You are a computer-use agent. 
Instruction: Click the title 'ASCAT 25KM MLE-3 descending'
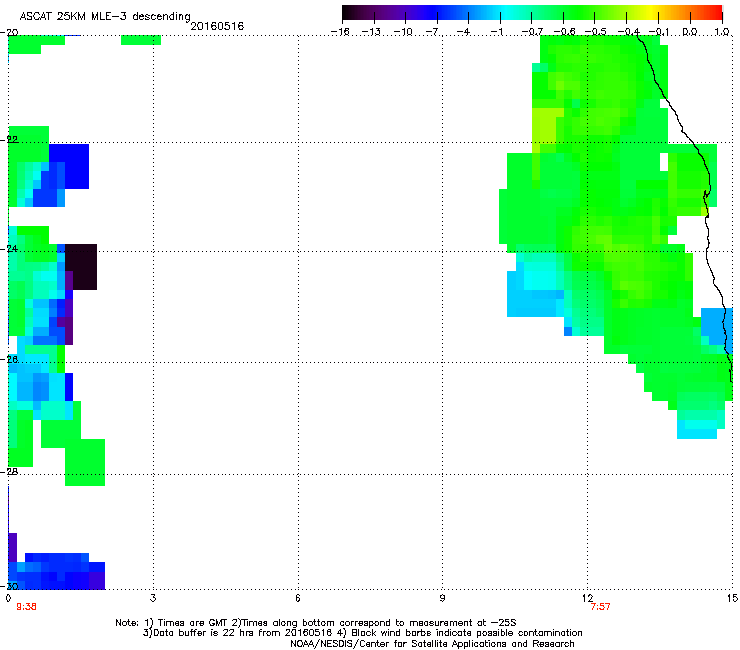pyautogui.click(x=105, y=17)
